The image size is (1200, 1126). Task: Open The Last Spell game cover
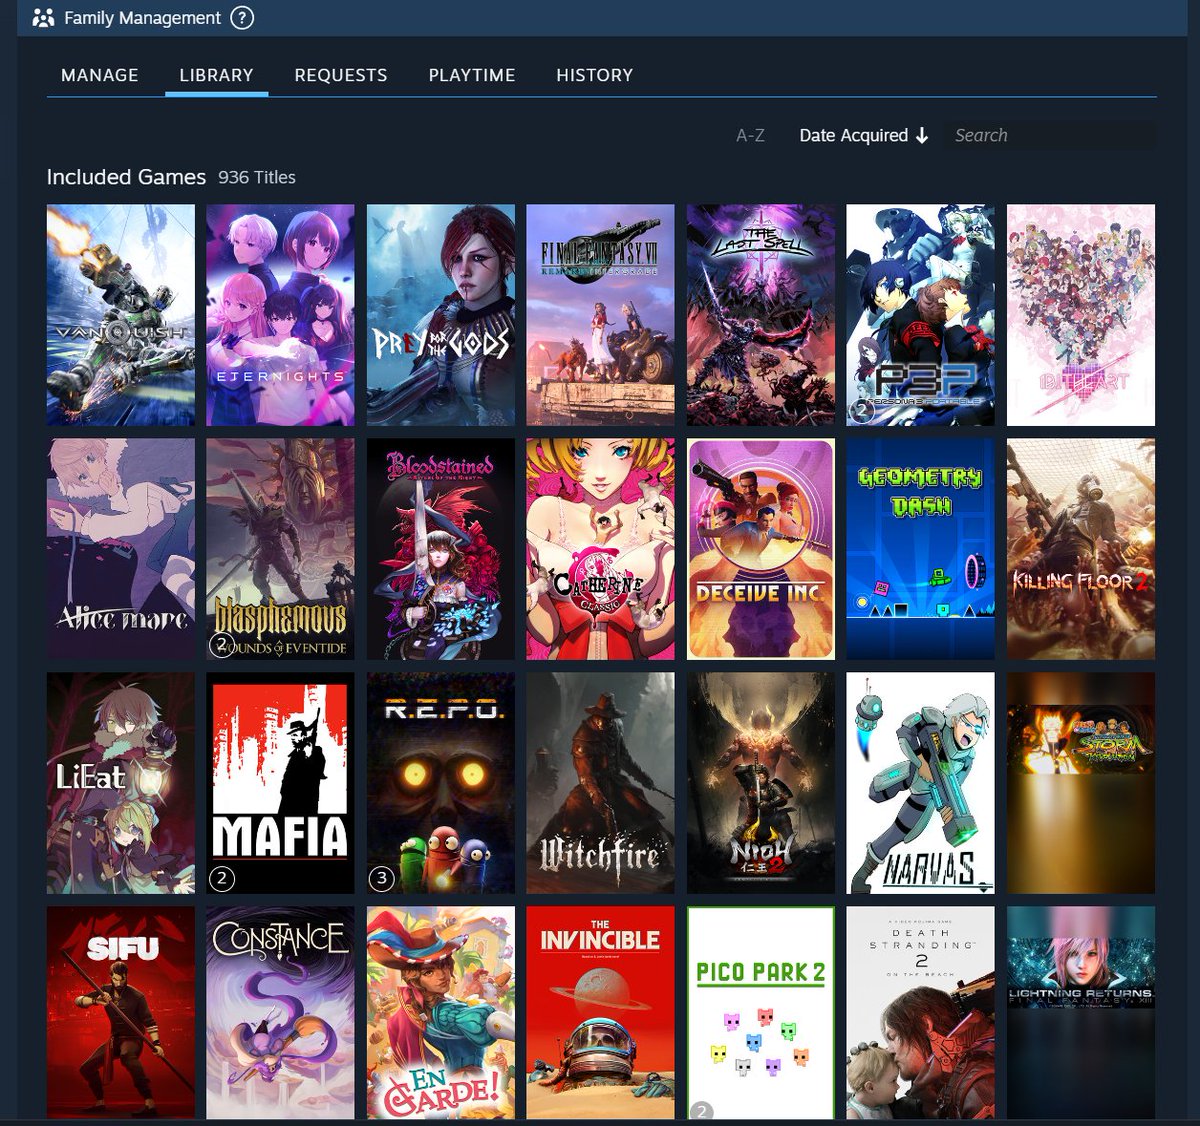pos(761,315)
